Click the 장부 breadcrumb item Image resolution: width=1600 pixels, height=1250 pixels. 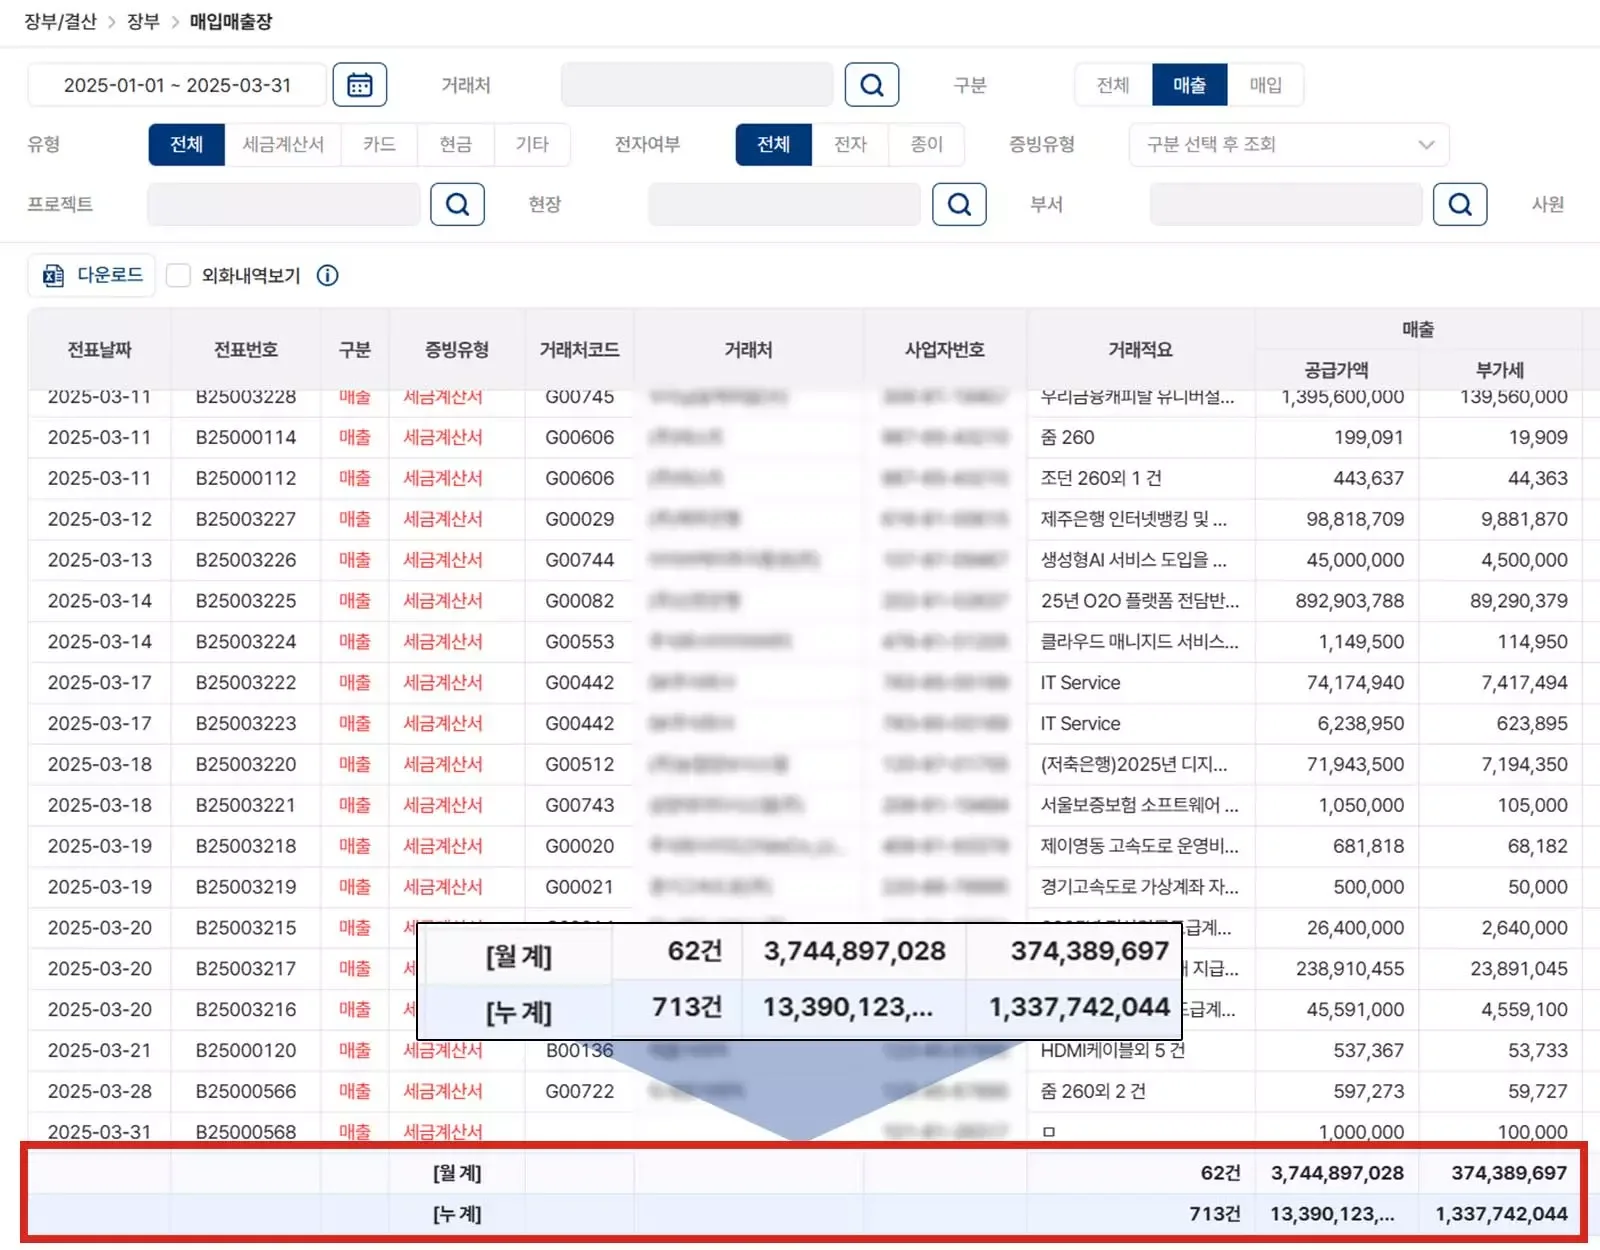[x=143, y=22]
